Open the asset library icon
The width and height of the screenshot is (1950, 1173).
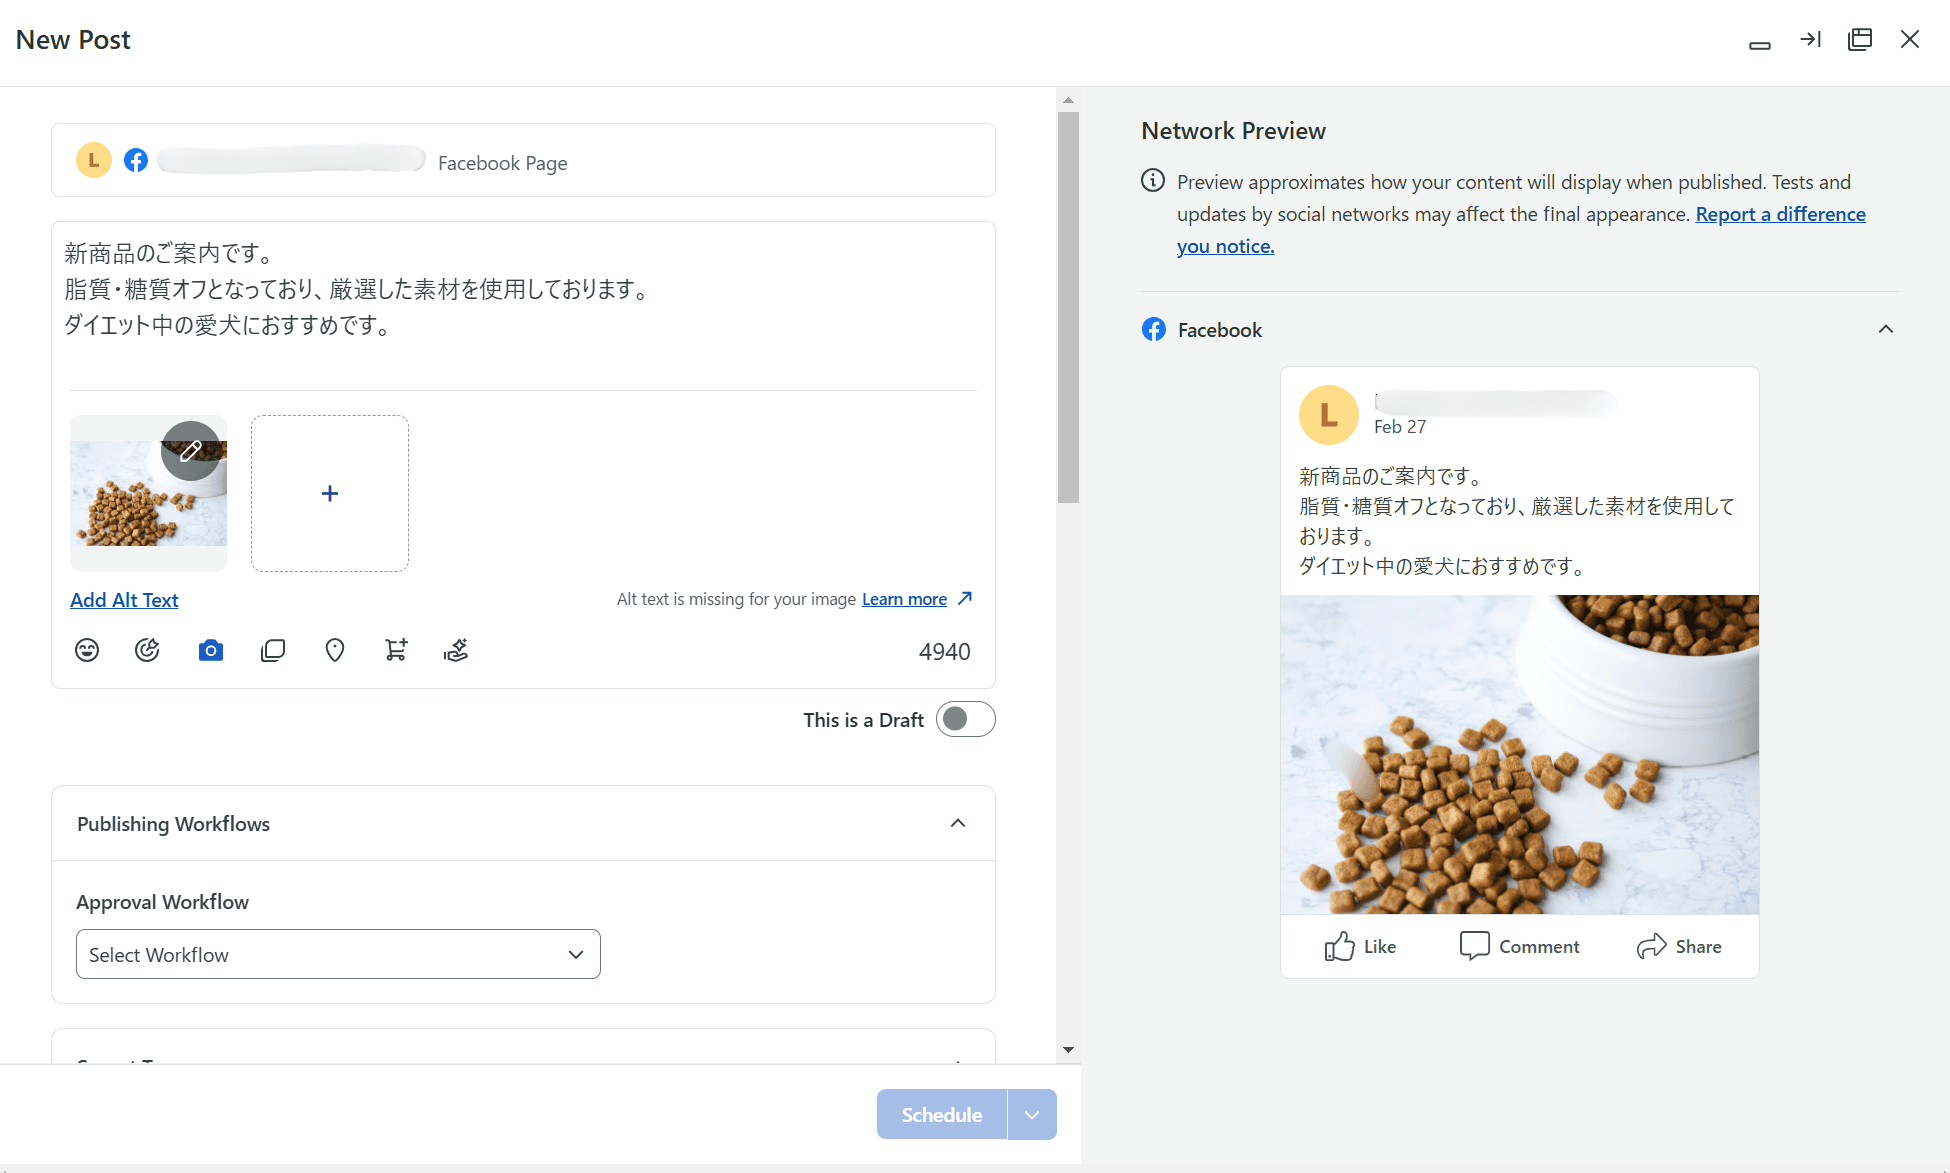273,651
